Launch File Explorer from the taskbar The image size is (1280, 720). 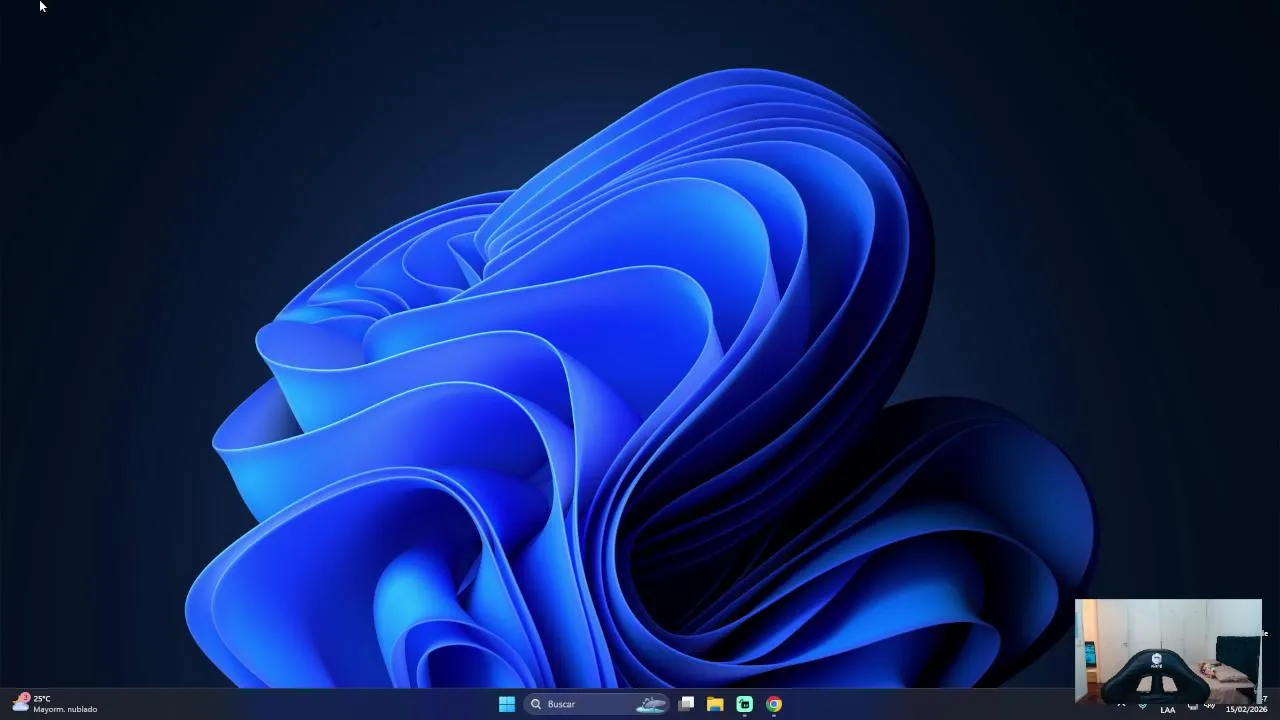[715, 704]
